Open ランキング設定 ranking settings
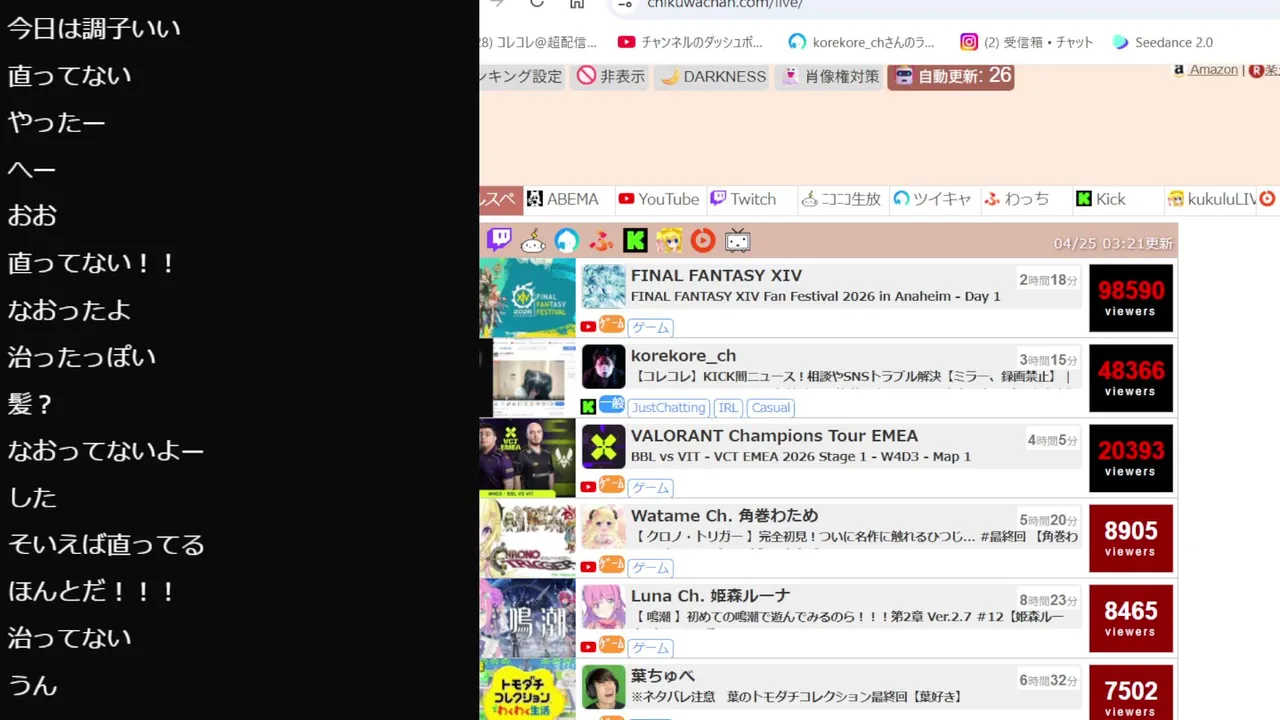The image size is (1280, 720). point(522,76)
